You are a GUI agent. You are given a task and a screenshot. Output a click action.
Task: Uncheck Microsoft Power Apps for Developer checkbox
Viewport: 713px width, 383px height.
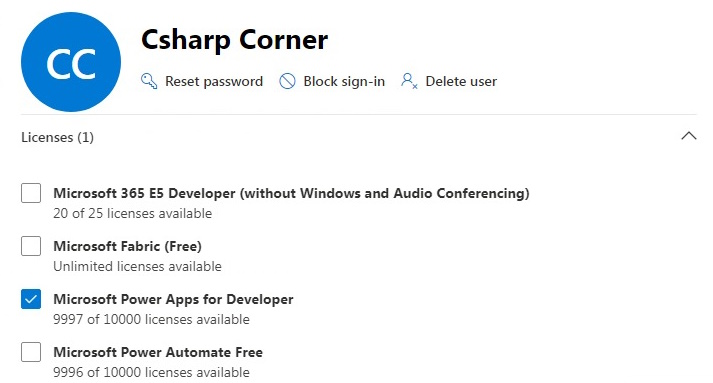click(x=31, y=299)
